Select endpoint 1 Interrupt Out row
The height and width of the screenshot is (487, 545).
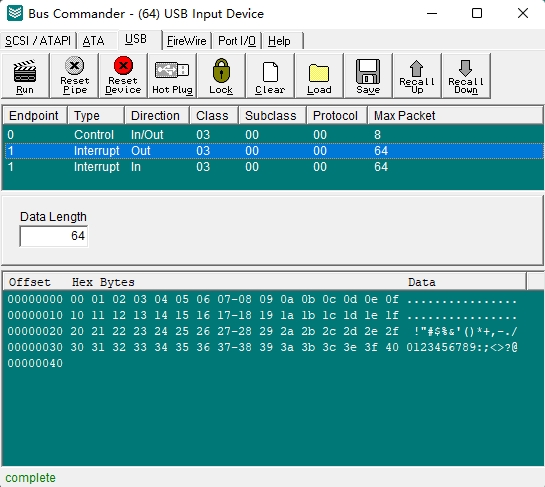pos(273,151)
